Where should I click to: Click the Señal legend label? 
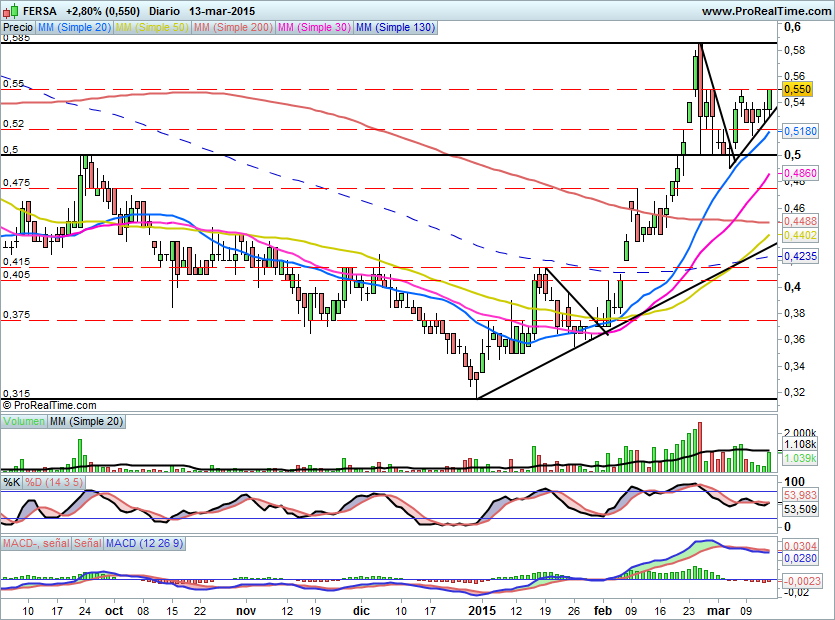[x=88, y=543]
